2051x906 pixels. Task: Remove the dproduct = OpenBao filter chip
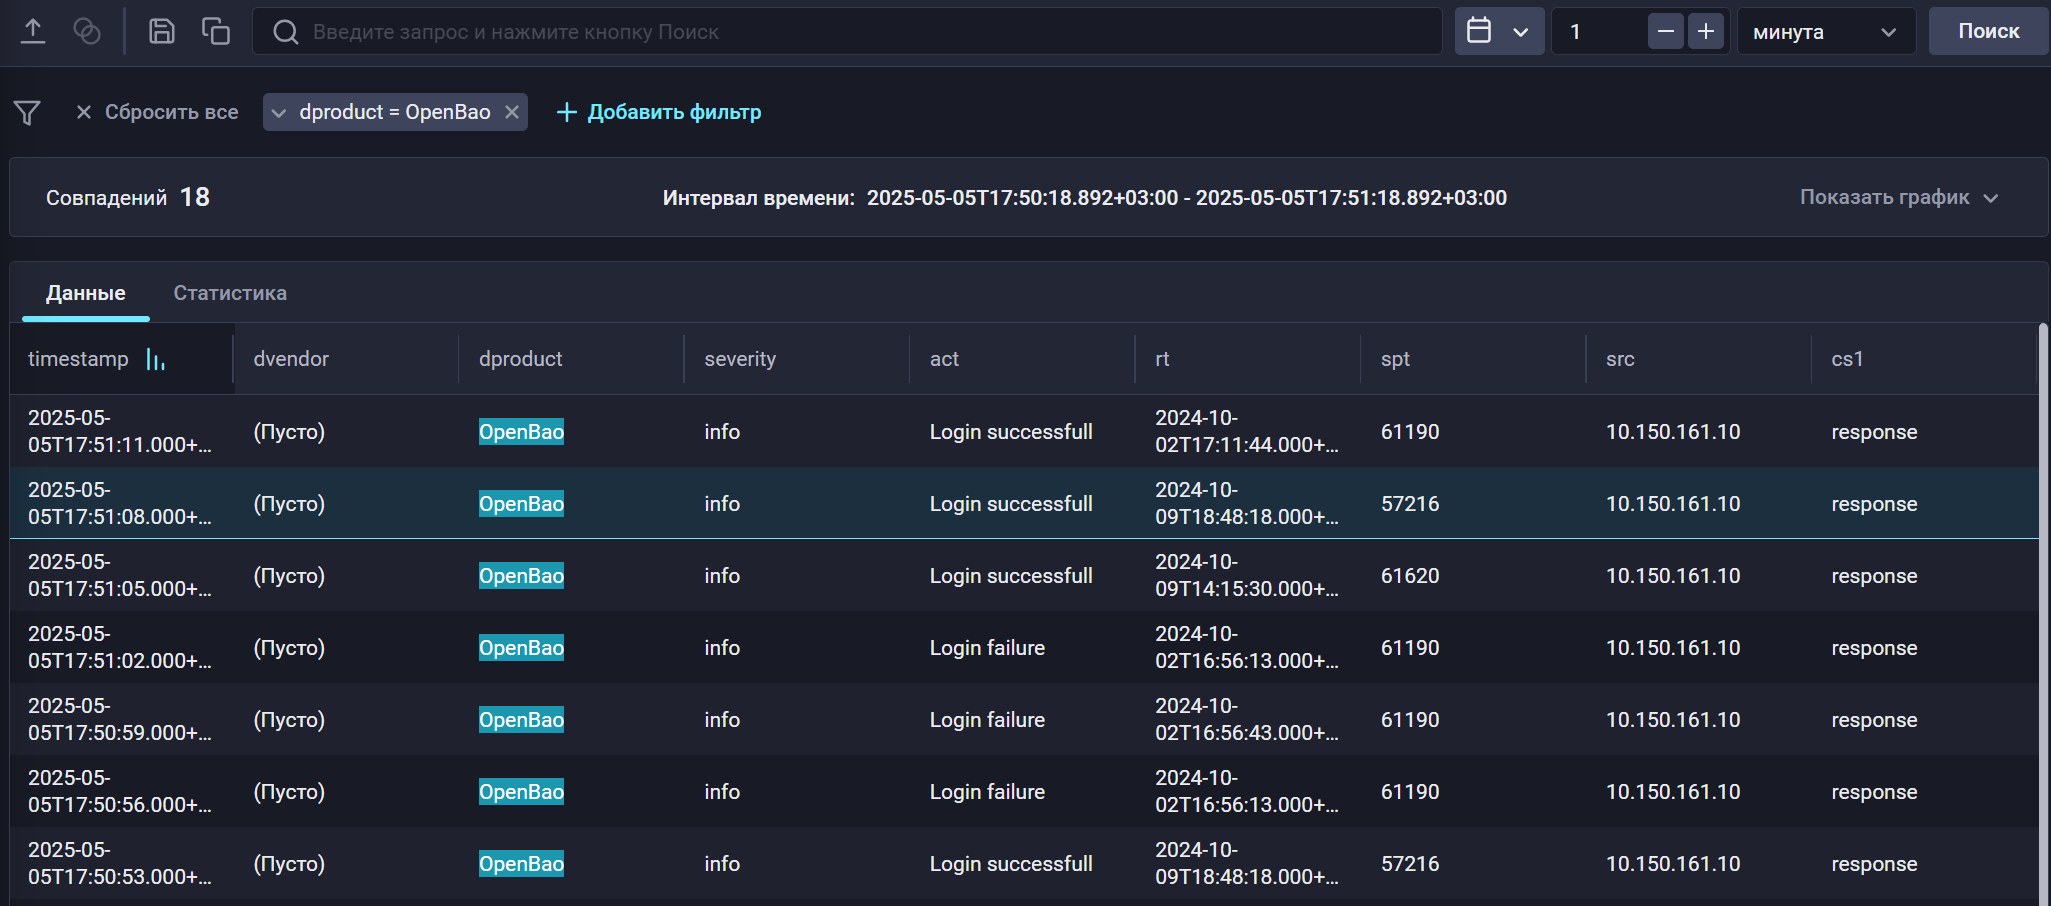512,112
